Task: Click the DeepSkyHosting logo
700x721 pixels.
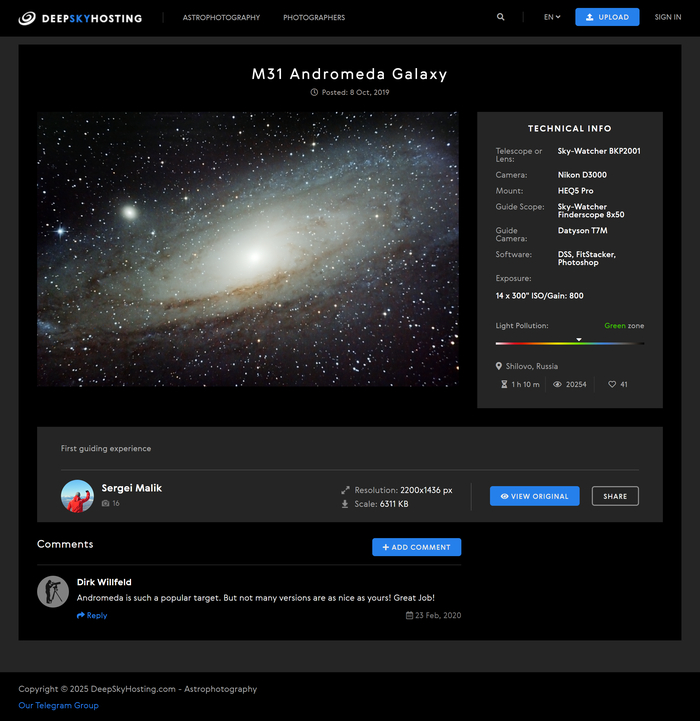Action: 80,18
